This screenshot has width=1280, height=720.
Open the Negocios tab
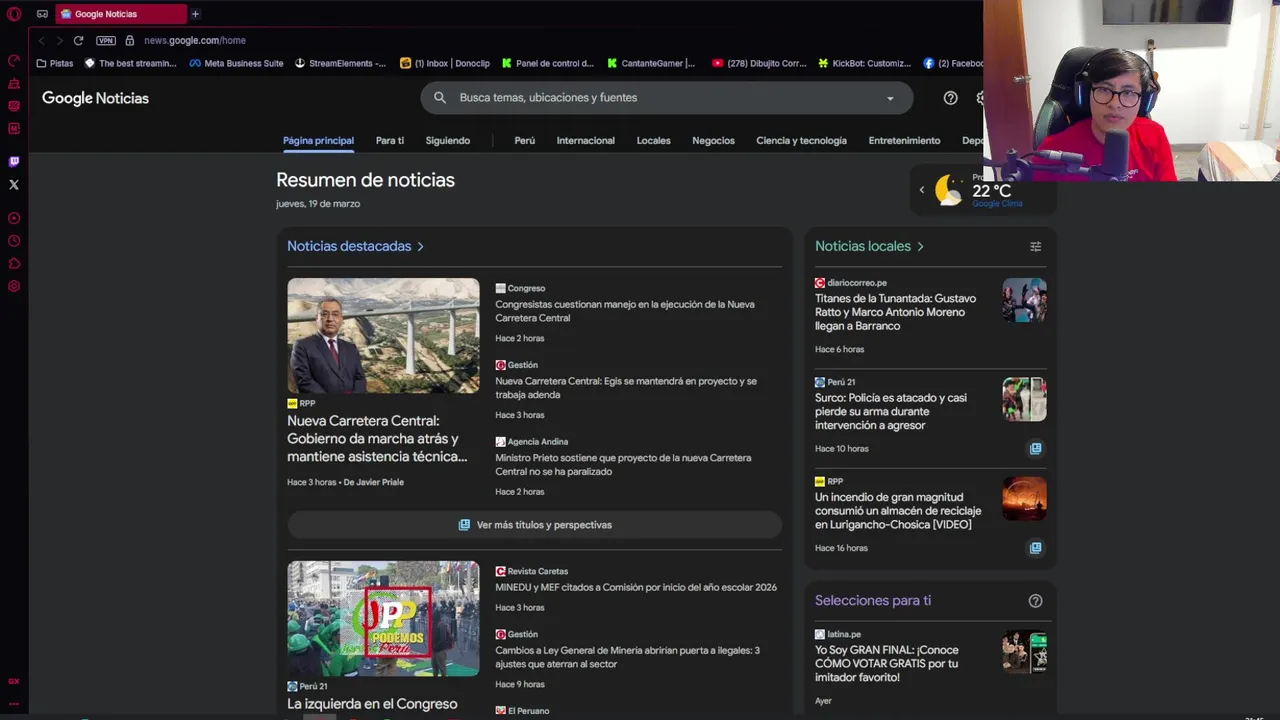pos(713,141)
